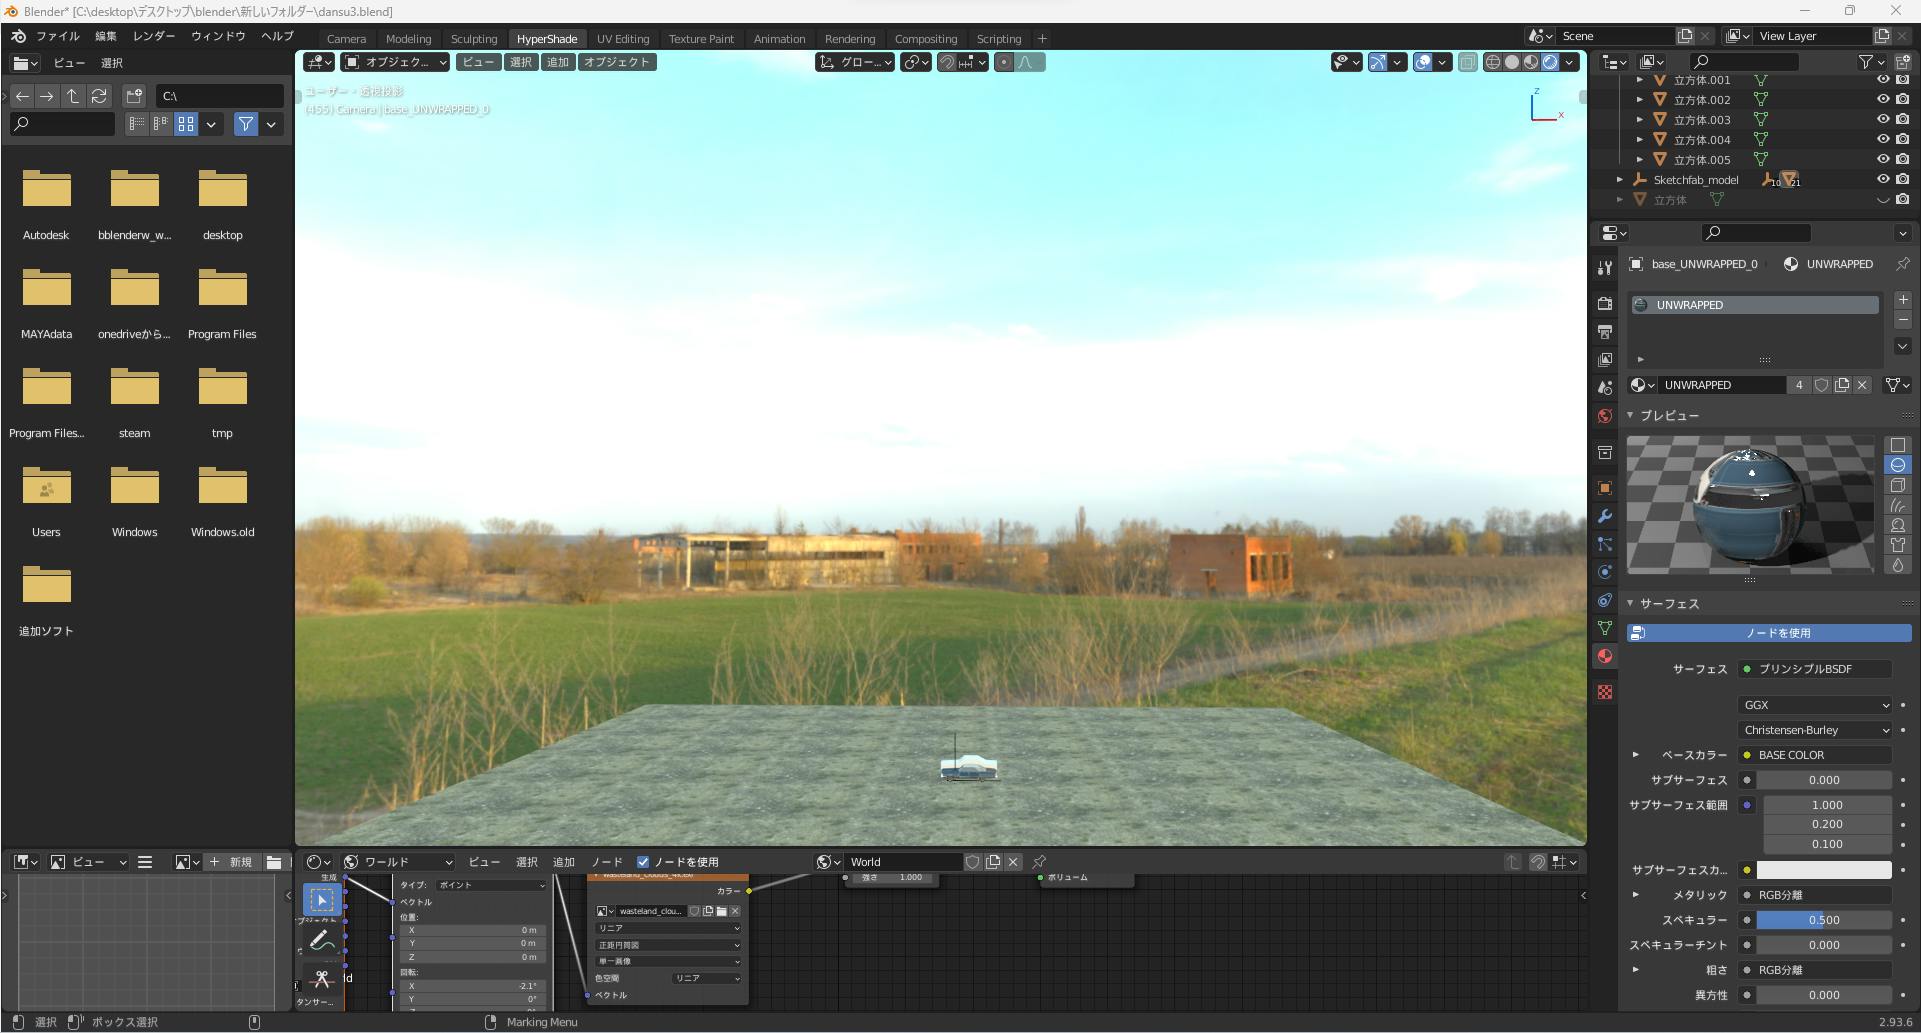The height and width of the screenshot is (1033, 1921).
Task: Open transform orientation グロー dropdown
Action: (x=855, y=62)
